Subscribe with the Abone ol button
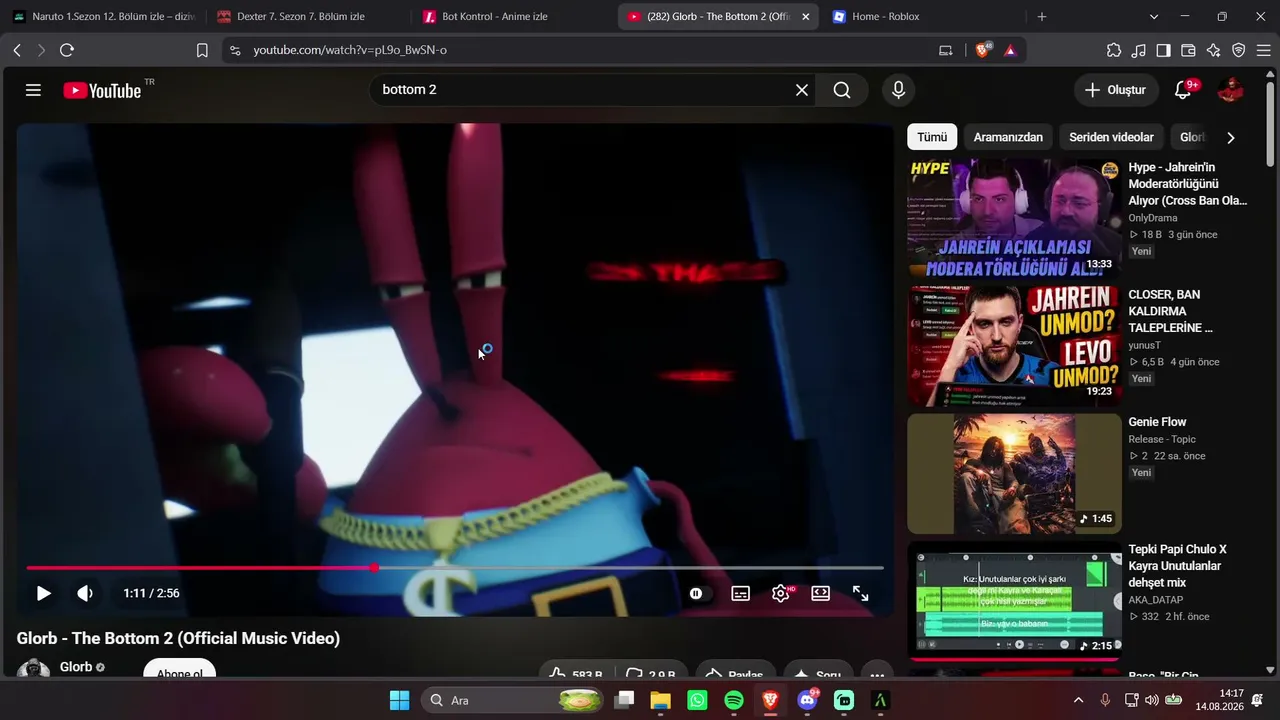The height and width of the screenshot is (720, 1280). point(180,670)
